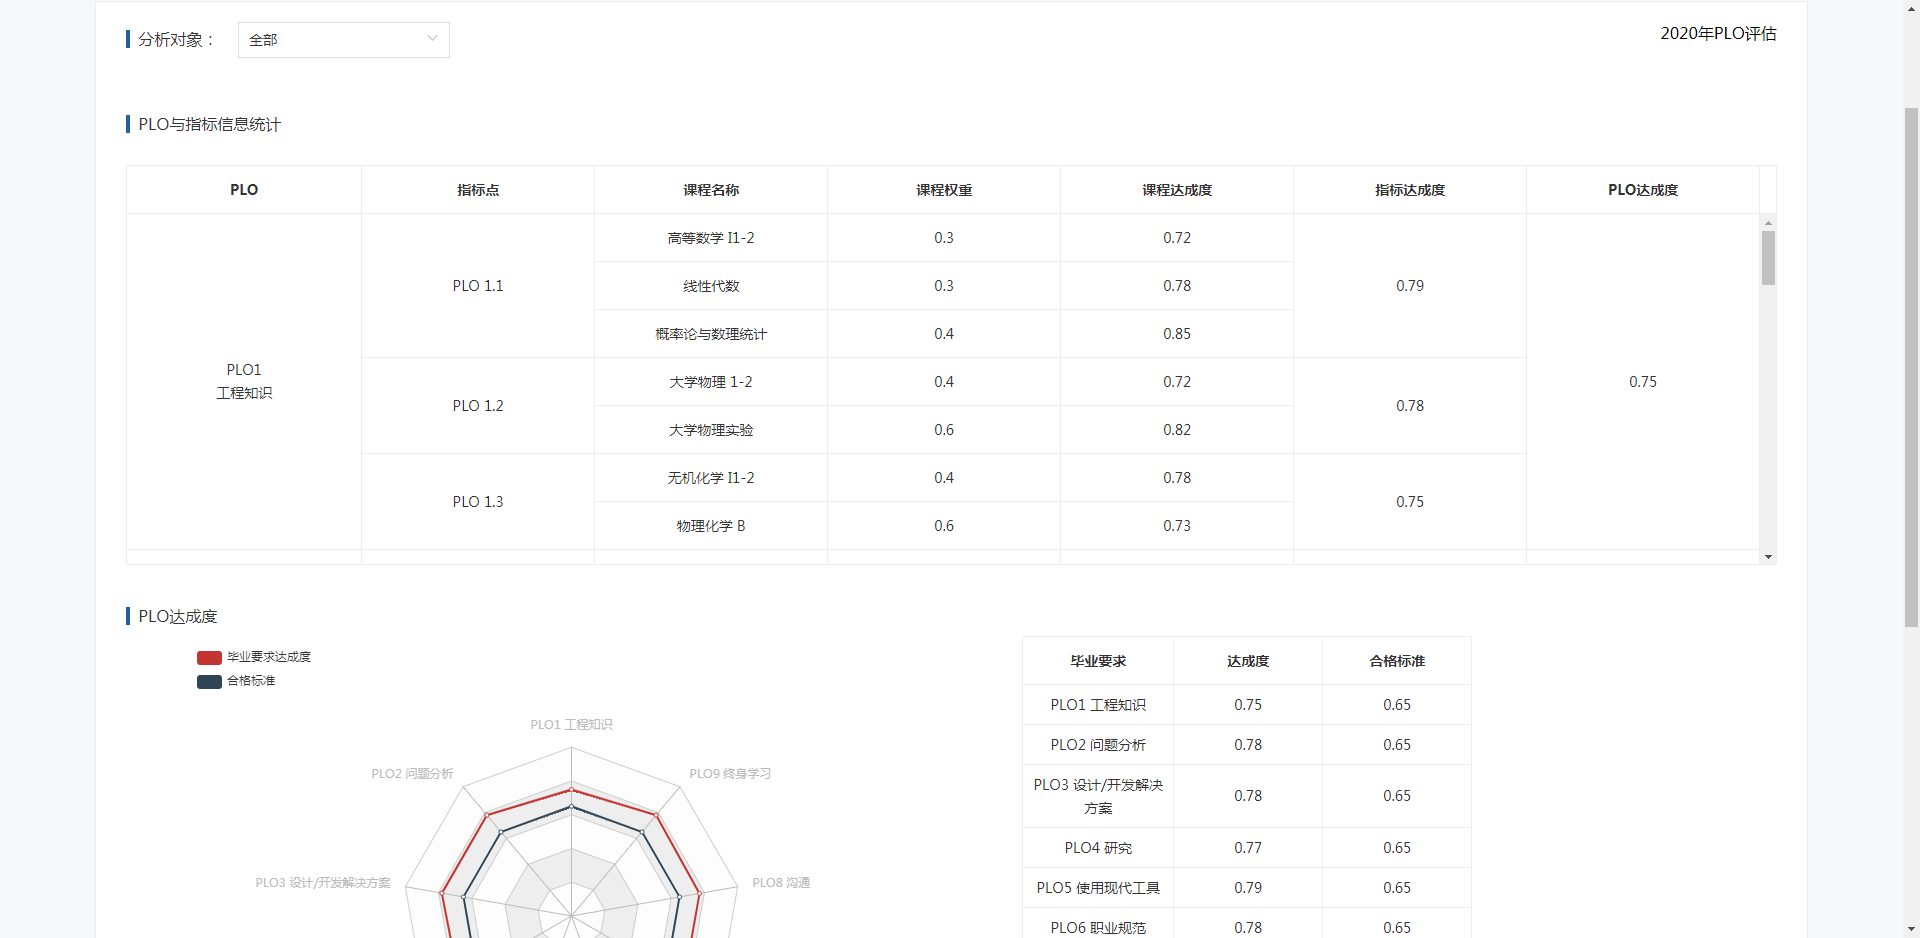This screenshot has height=938, width=1920.
Task: Click the page's vertical scrollbar thumb
Action: pos(1911,365)
